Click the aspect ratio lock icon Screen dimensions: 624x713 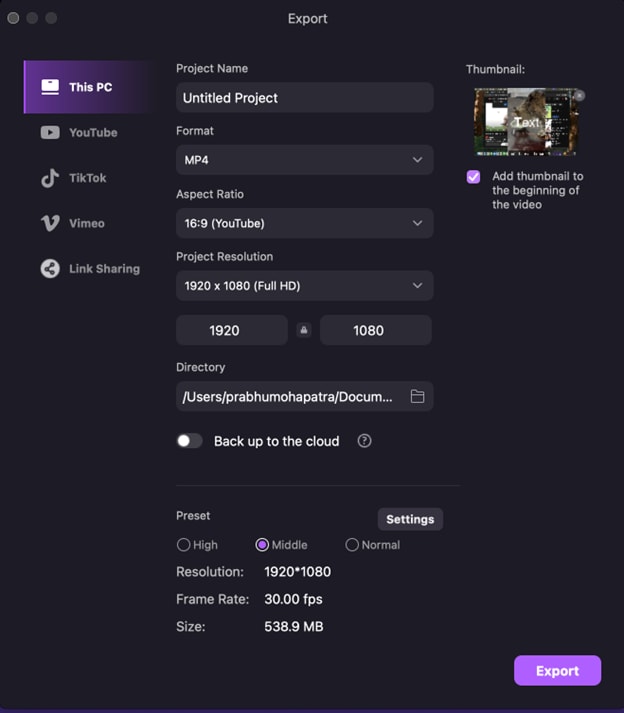coord(304,330)
